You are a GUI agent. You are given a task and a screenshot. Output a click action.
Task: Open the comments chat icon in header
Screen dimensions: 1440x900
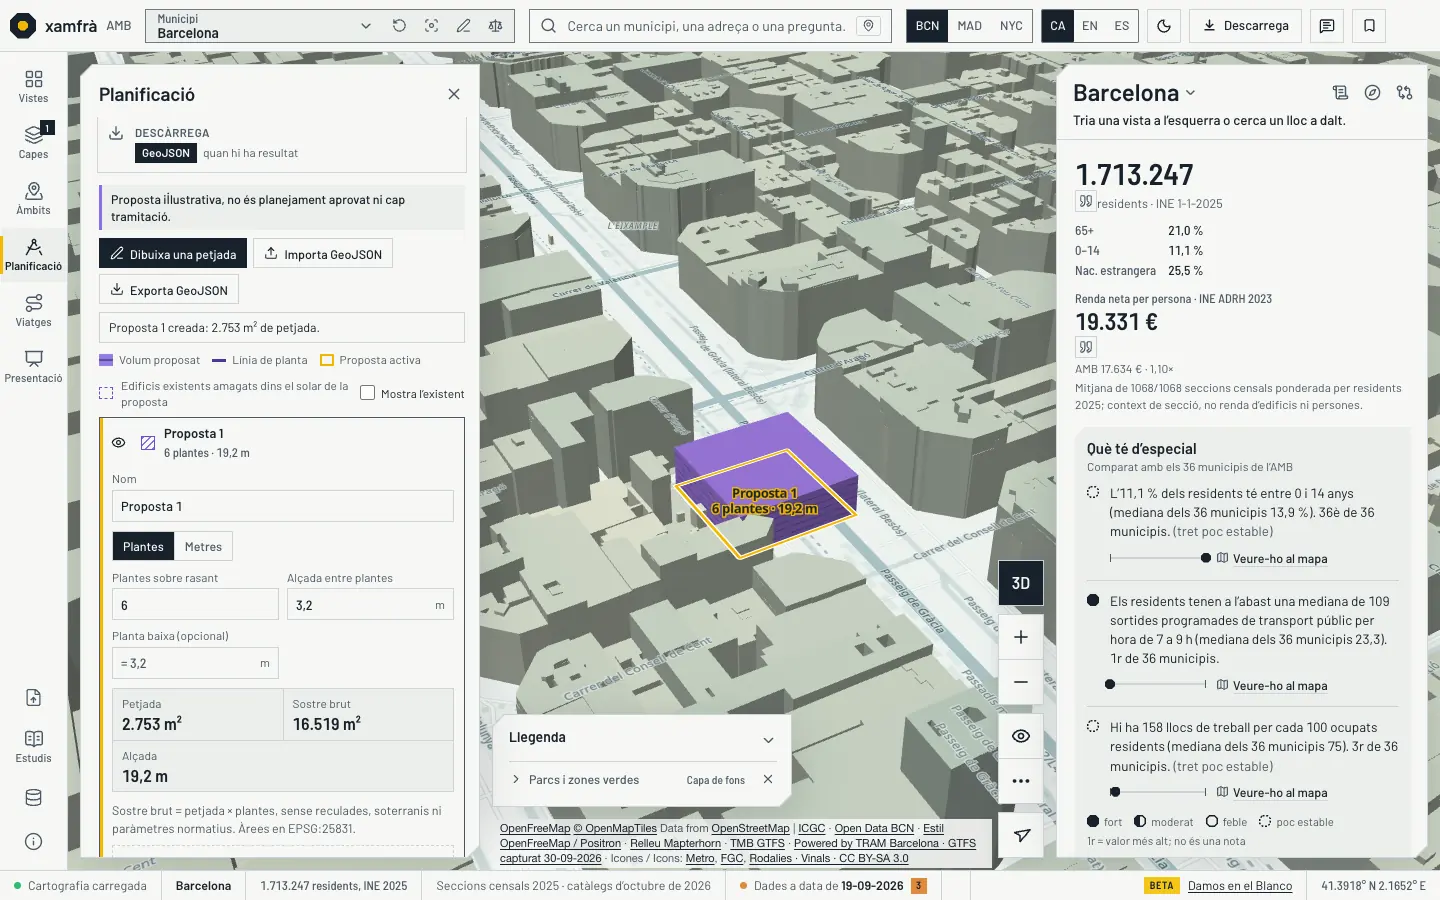1327,26
